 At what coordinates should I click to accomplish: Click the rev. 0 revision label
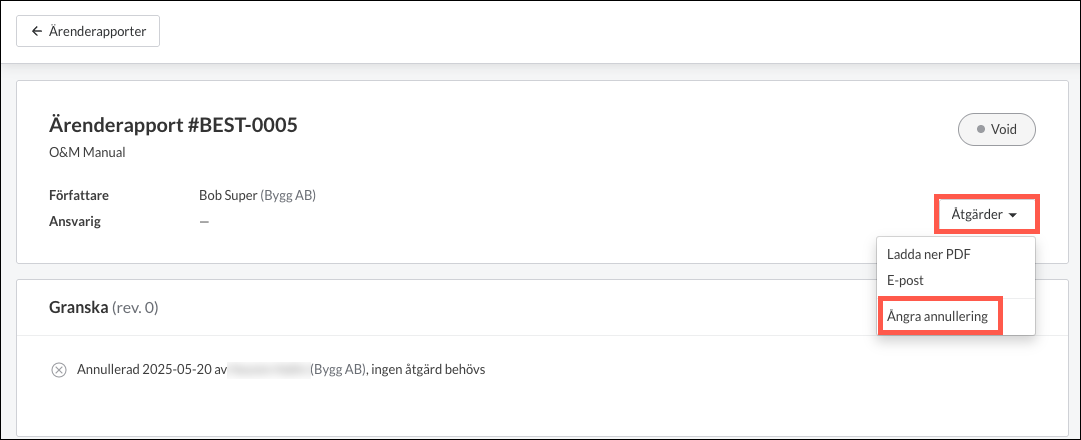coord(135,308)
